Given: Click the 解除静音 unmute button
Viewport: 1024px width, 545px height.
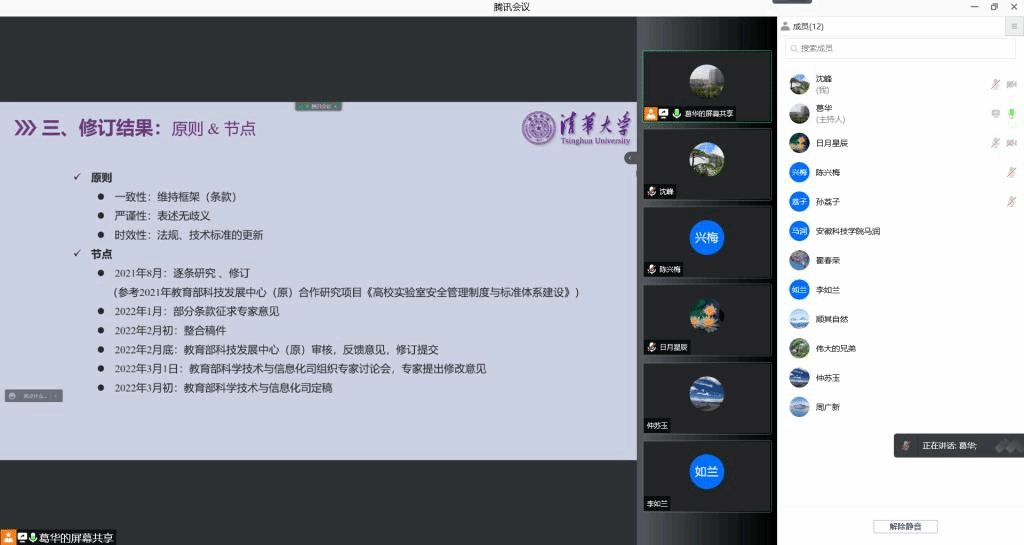Looking at the screenshot, I should coord(905,526).
